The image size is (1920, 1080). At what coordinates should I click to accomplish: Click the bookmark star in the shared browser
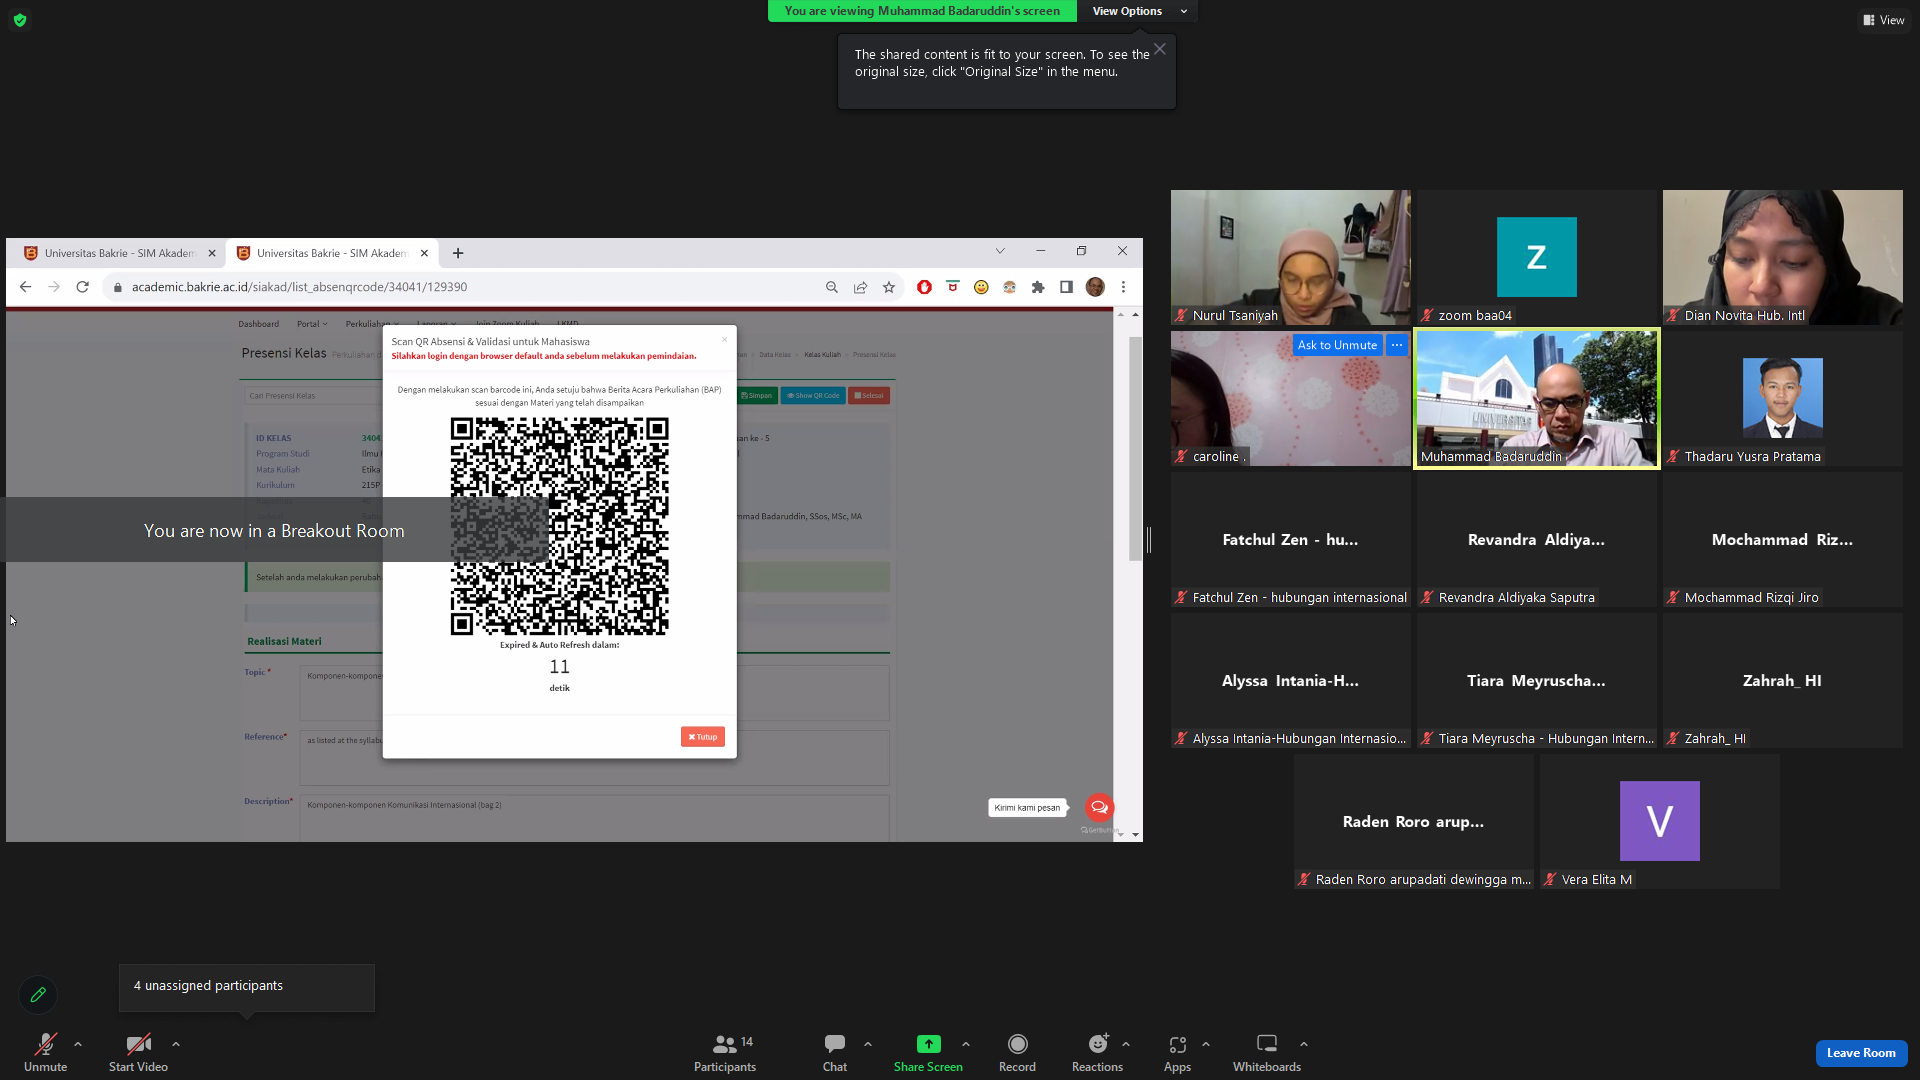pos(889,287)
